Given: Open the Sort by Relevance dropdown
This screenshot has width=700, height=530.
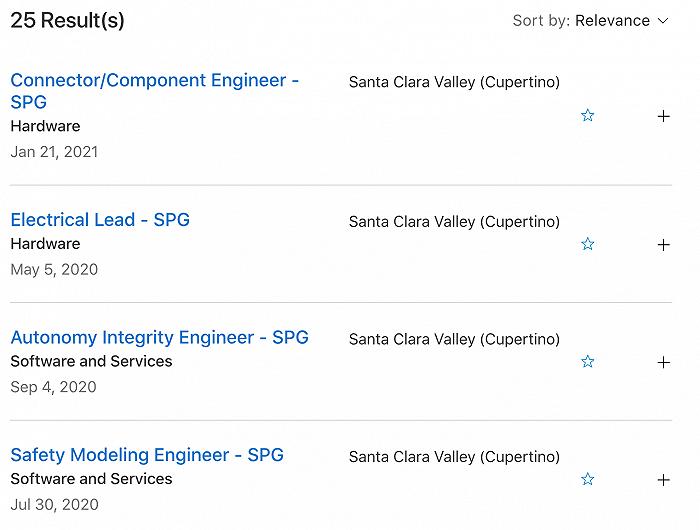Looking at the screenshot, I should pos(590,21).
